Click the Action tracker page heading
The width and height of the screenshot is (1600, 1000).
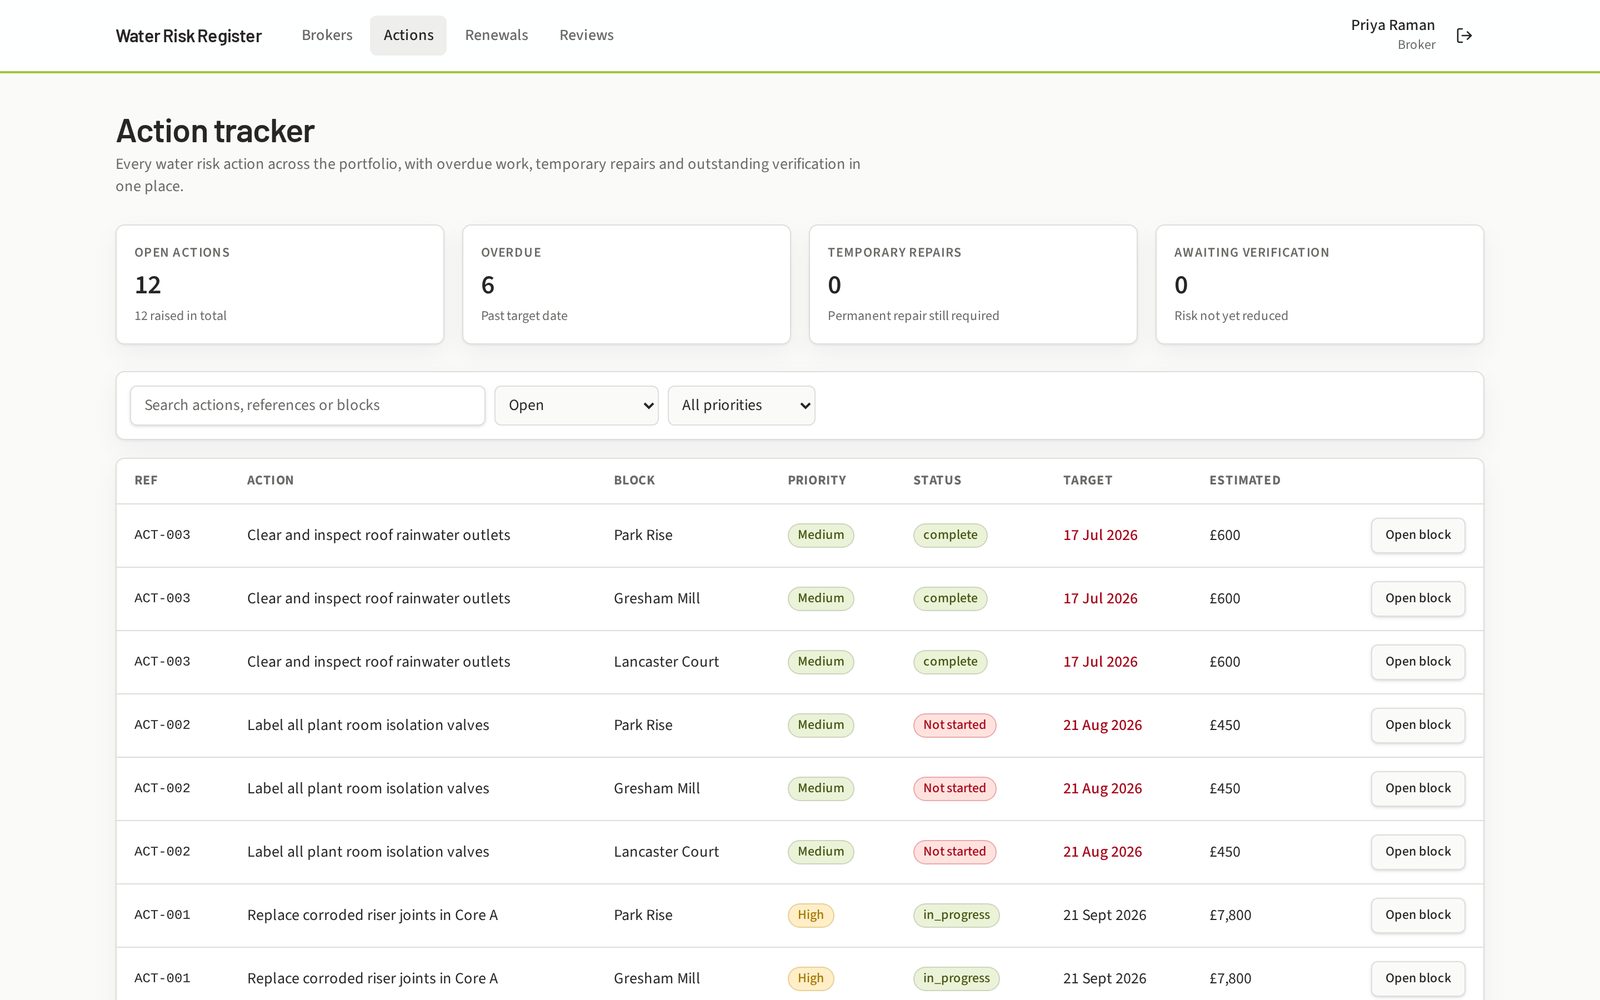215,131
